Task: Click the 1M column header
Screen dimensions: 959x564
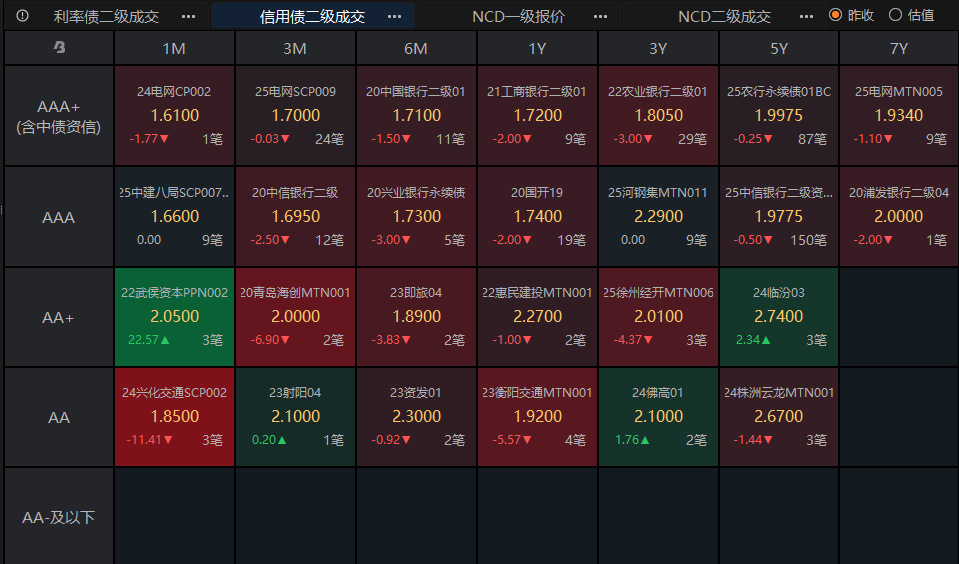Action: [x=174, y=48]
